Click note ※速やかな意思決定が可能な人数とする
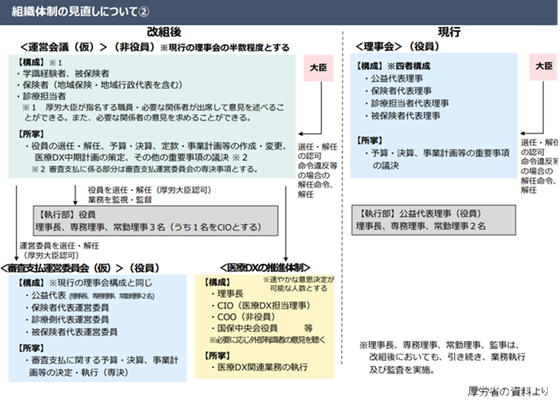 299,284
